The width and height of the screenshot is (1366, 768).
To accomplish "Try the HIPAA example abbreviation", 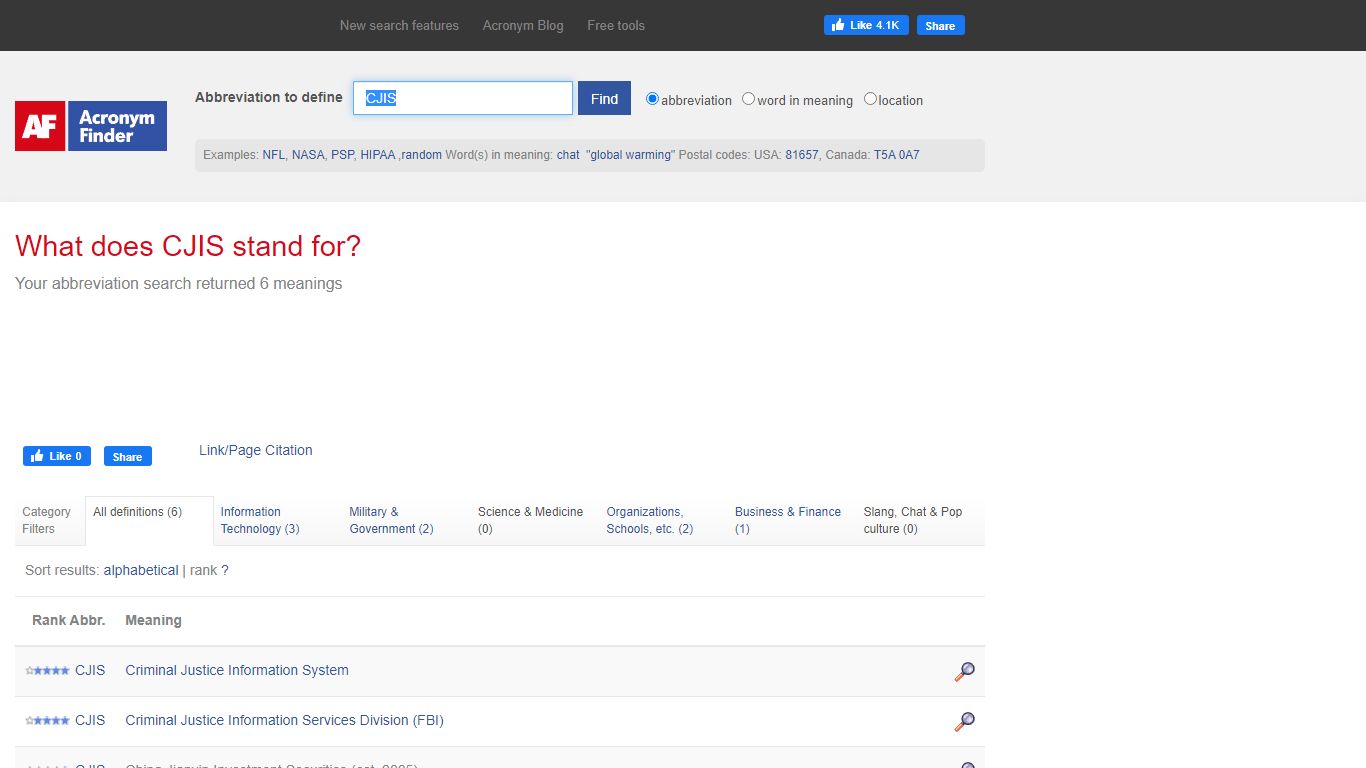I will tap(378, 155).
